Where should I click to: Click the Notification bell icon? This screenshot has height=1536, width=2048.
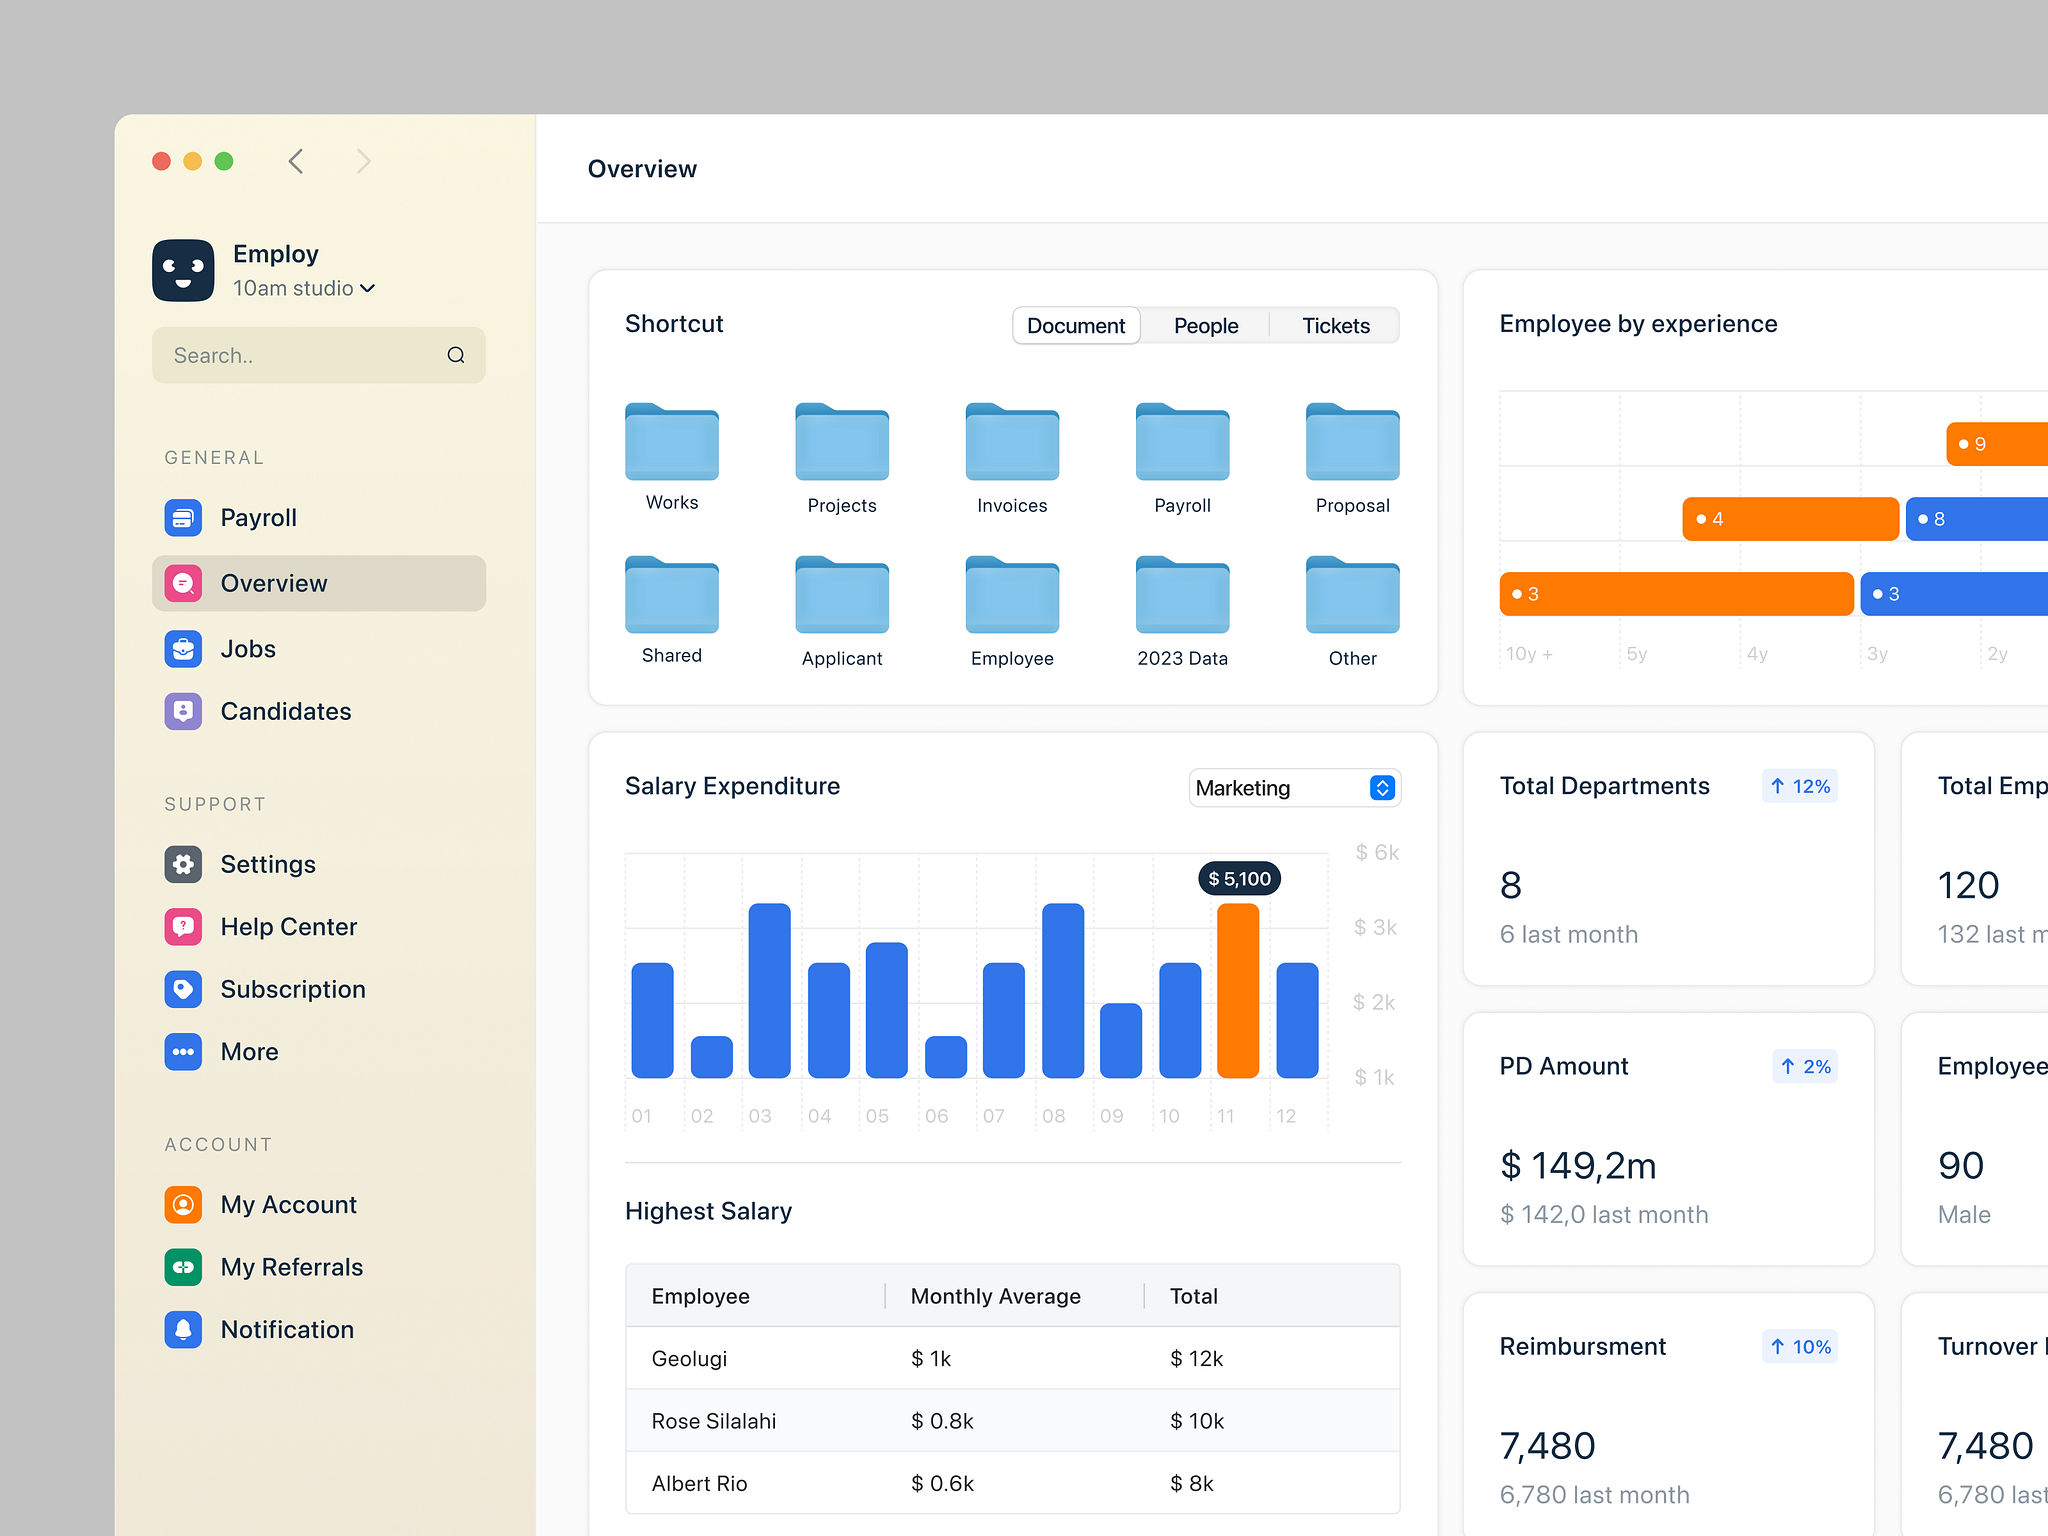[183, 1330]
